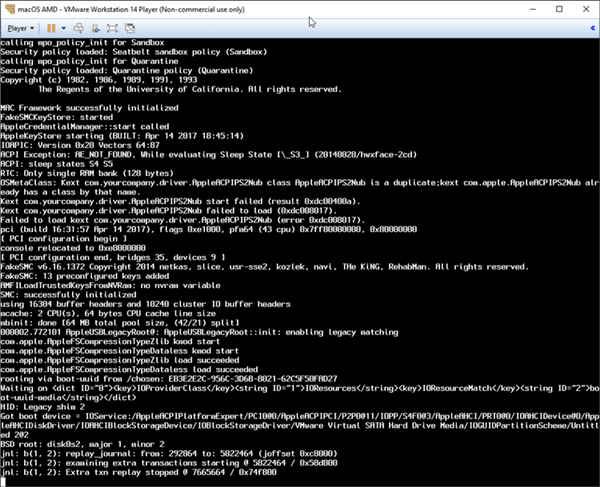Click 'Extra txn replay stopped' console line
Screen dimensions: 600x487
138,472
